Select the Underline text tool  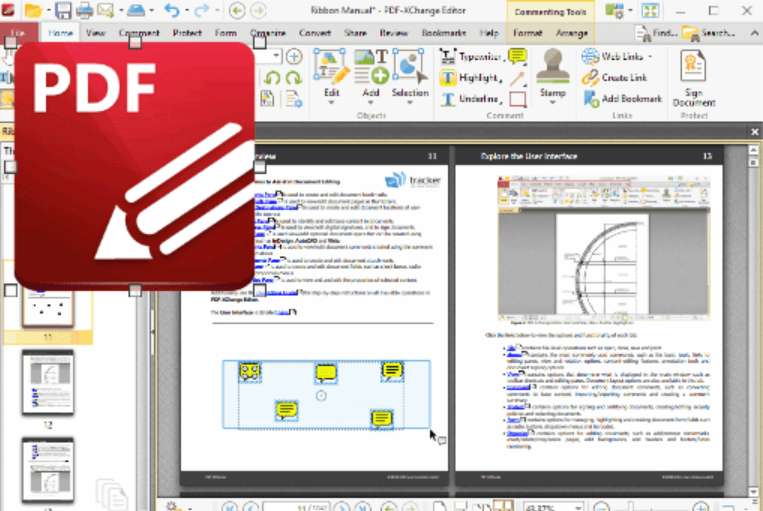pyautogui.click(x=471, y=99)
